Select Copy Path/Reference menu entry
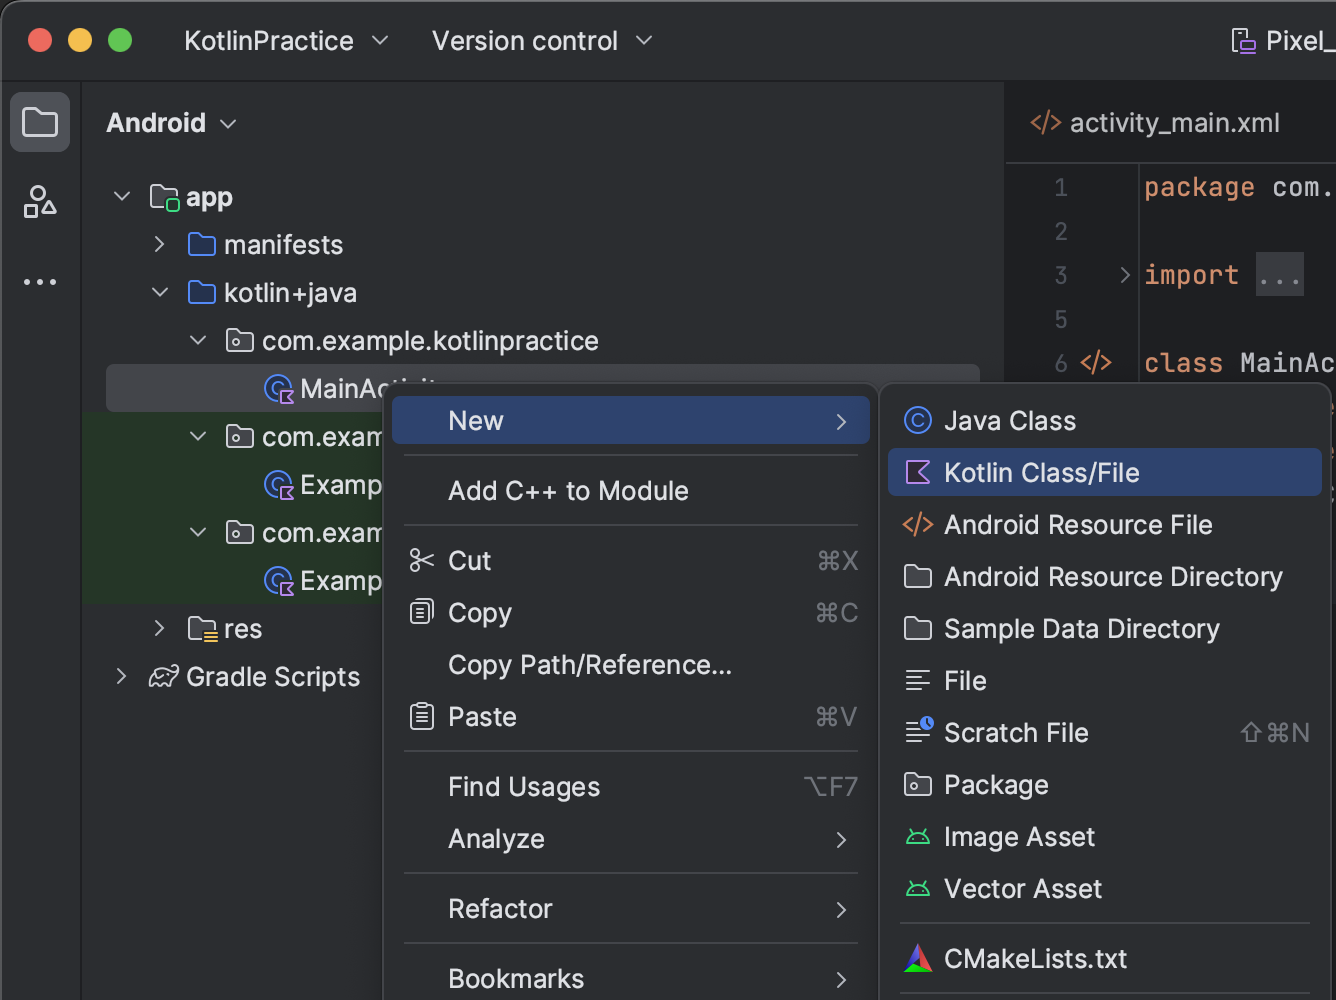The width and height of the screenshot is (1336, 1000). tap(590, 665)
